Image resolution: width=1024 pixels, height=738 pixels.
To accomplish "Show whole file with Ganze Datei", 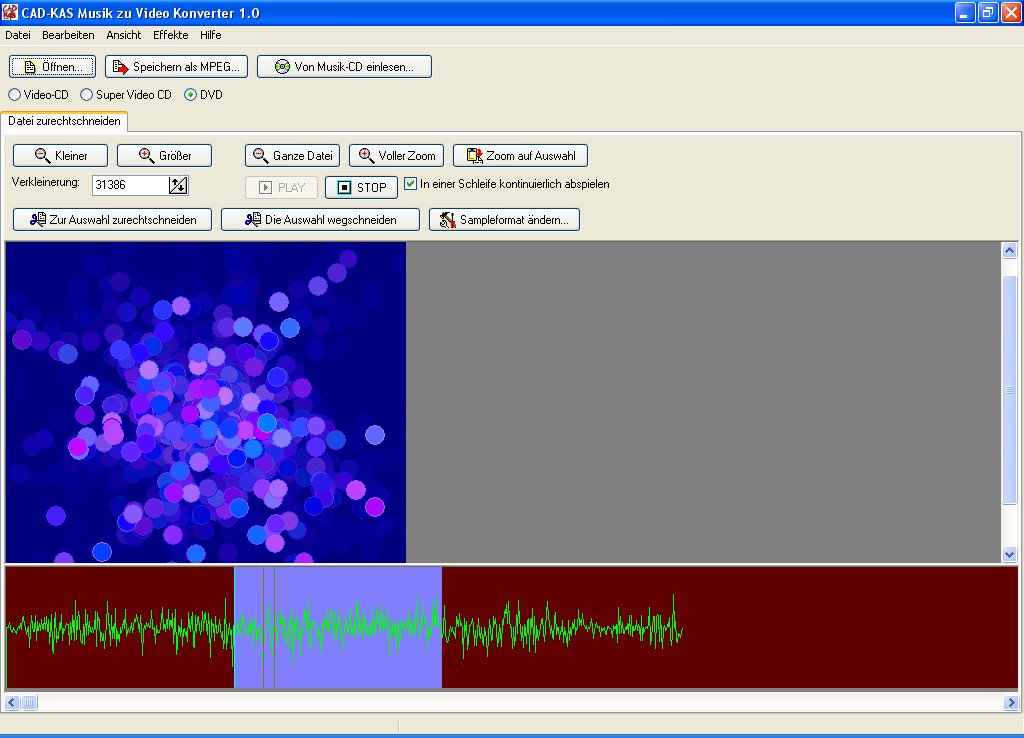I will tap(292, 156).
